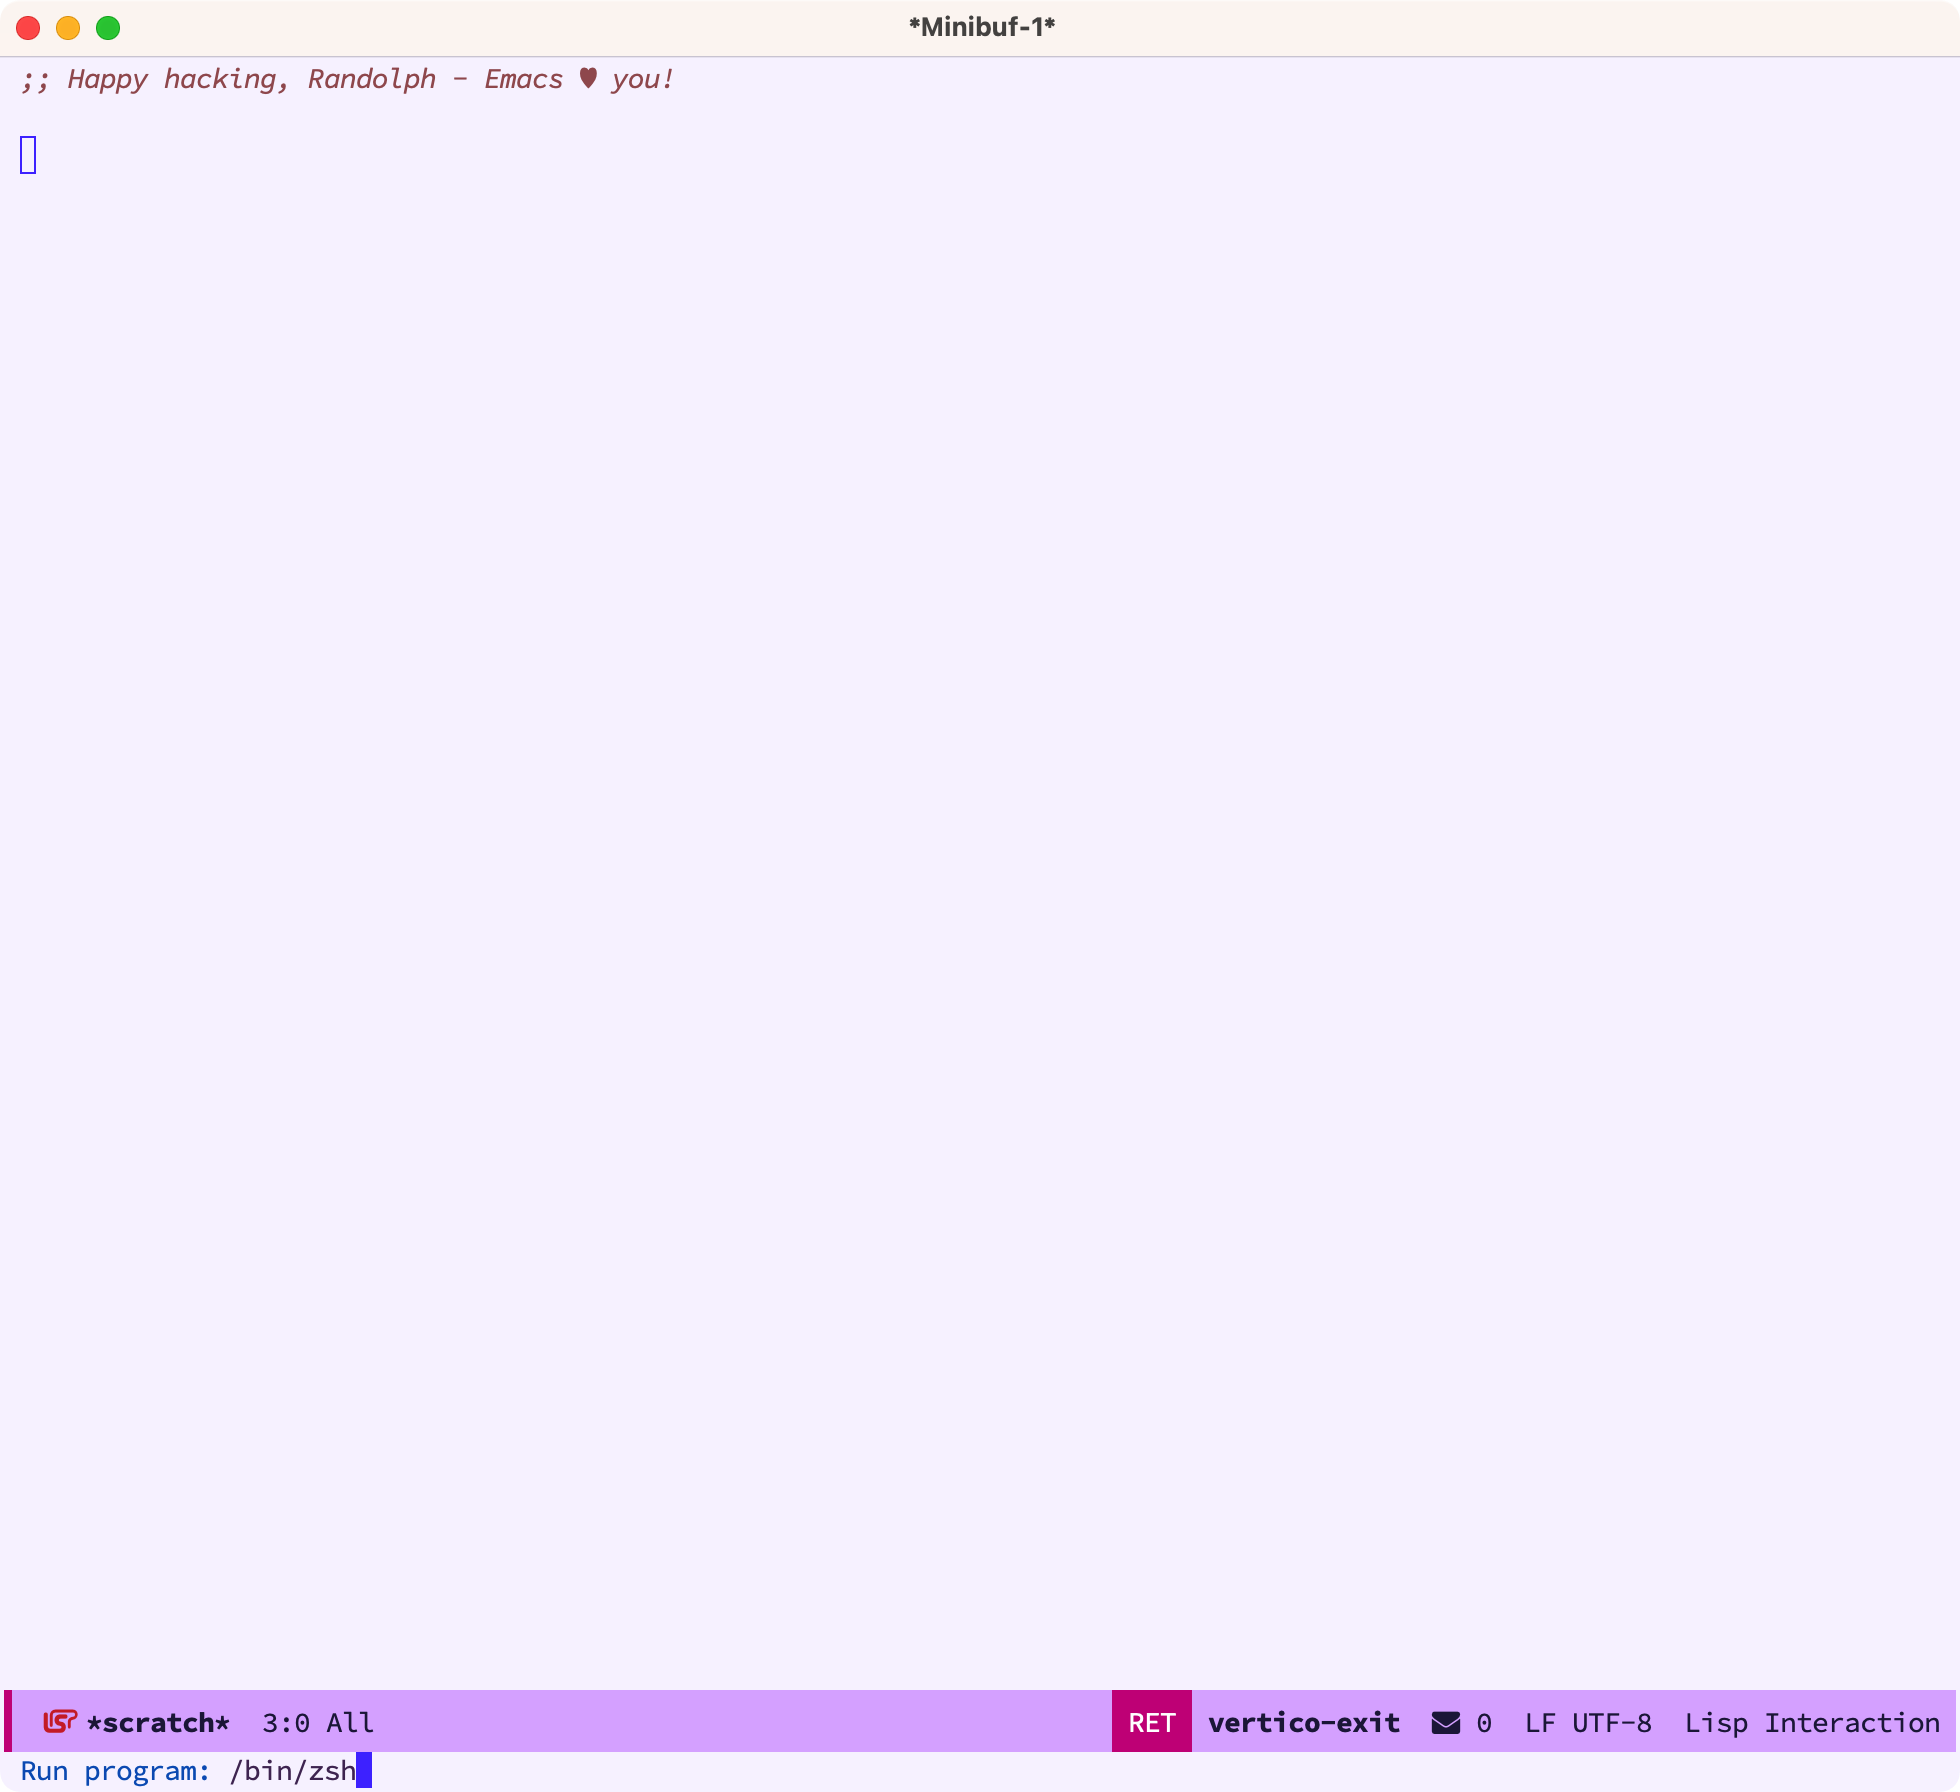Click the green zoom window button
The height and width of the screenshot is (1792, 1960).
tap(108, 28)
